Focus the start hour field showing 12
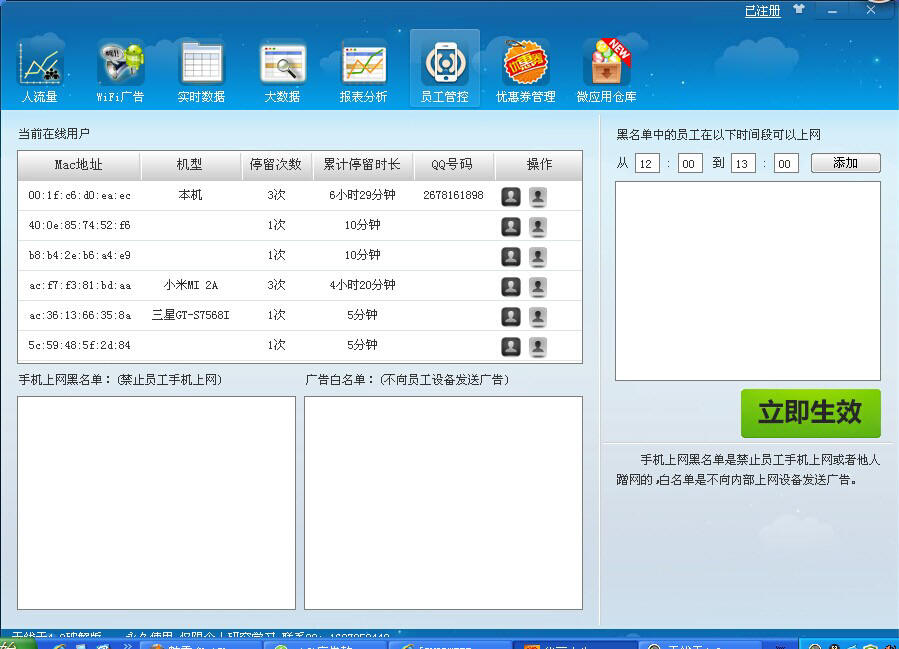 (647, 163)
